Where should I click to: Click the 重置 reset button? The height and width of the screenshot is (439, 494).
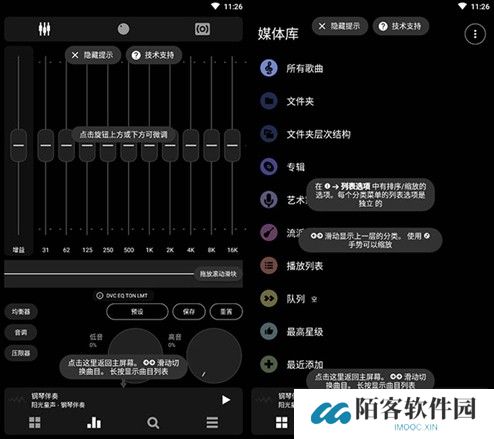(226, 312)
